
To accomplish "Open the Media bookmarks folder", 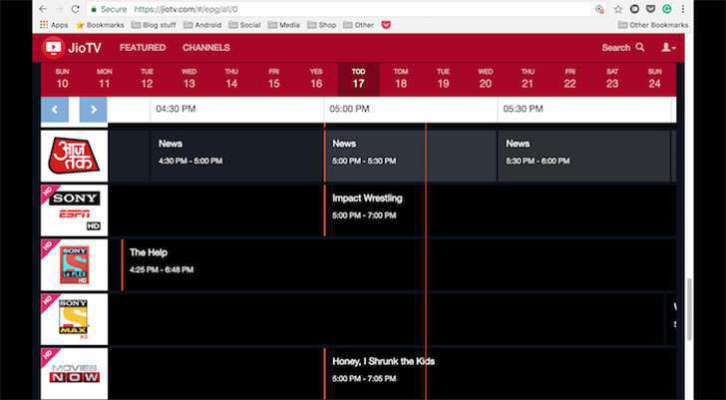I will pyautogui.click(x=284, y=25).
